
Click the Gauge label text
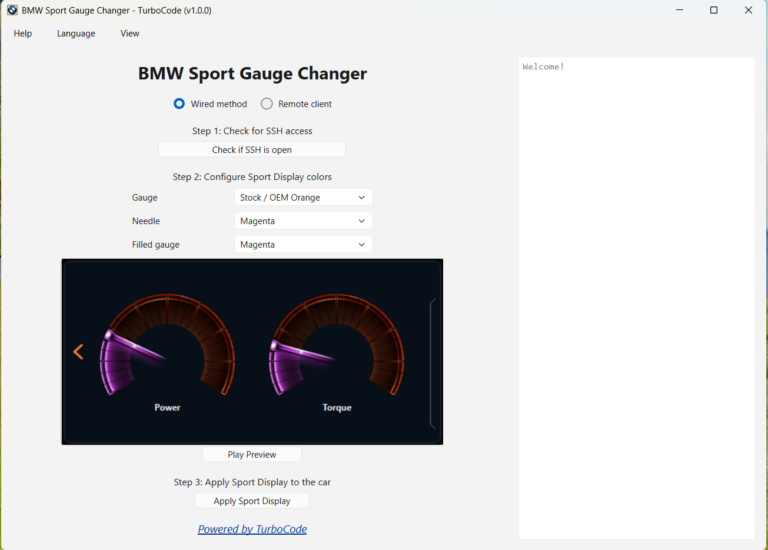click(x=144, y=197)
